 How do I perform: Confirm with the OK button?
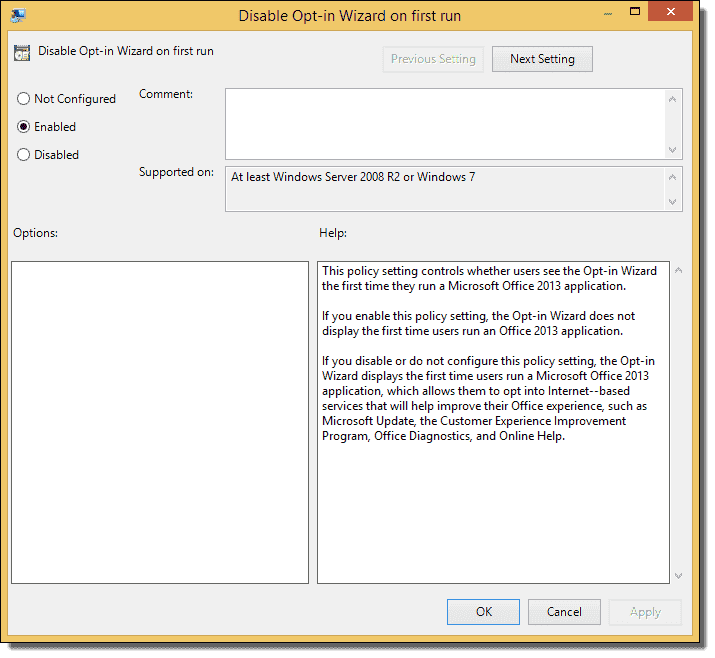pyautogui.click(x=483, y=612)
